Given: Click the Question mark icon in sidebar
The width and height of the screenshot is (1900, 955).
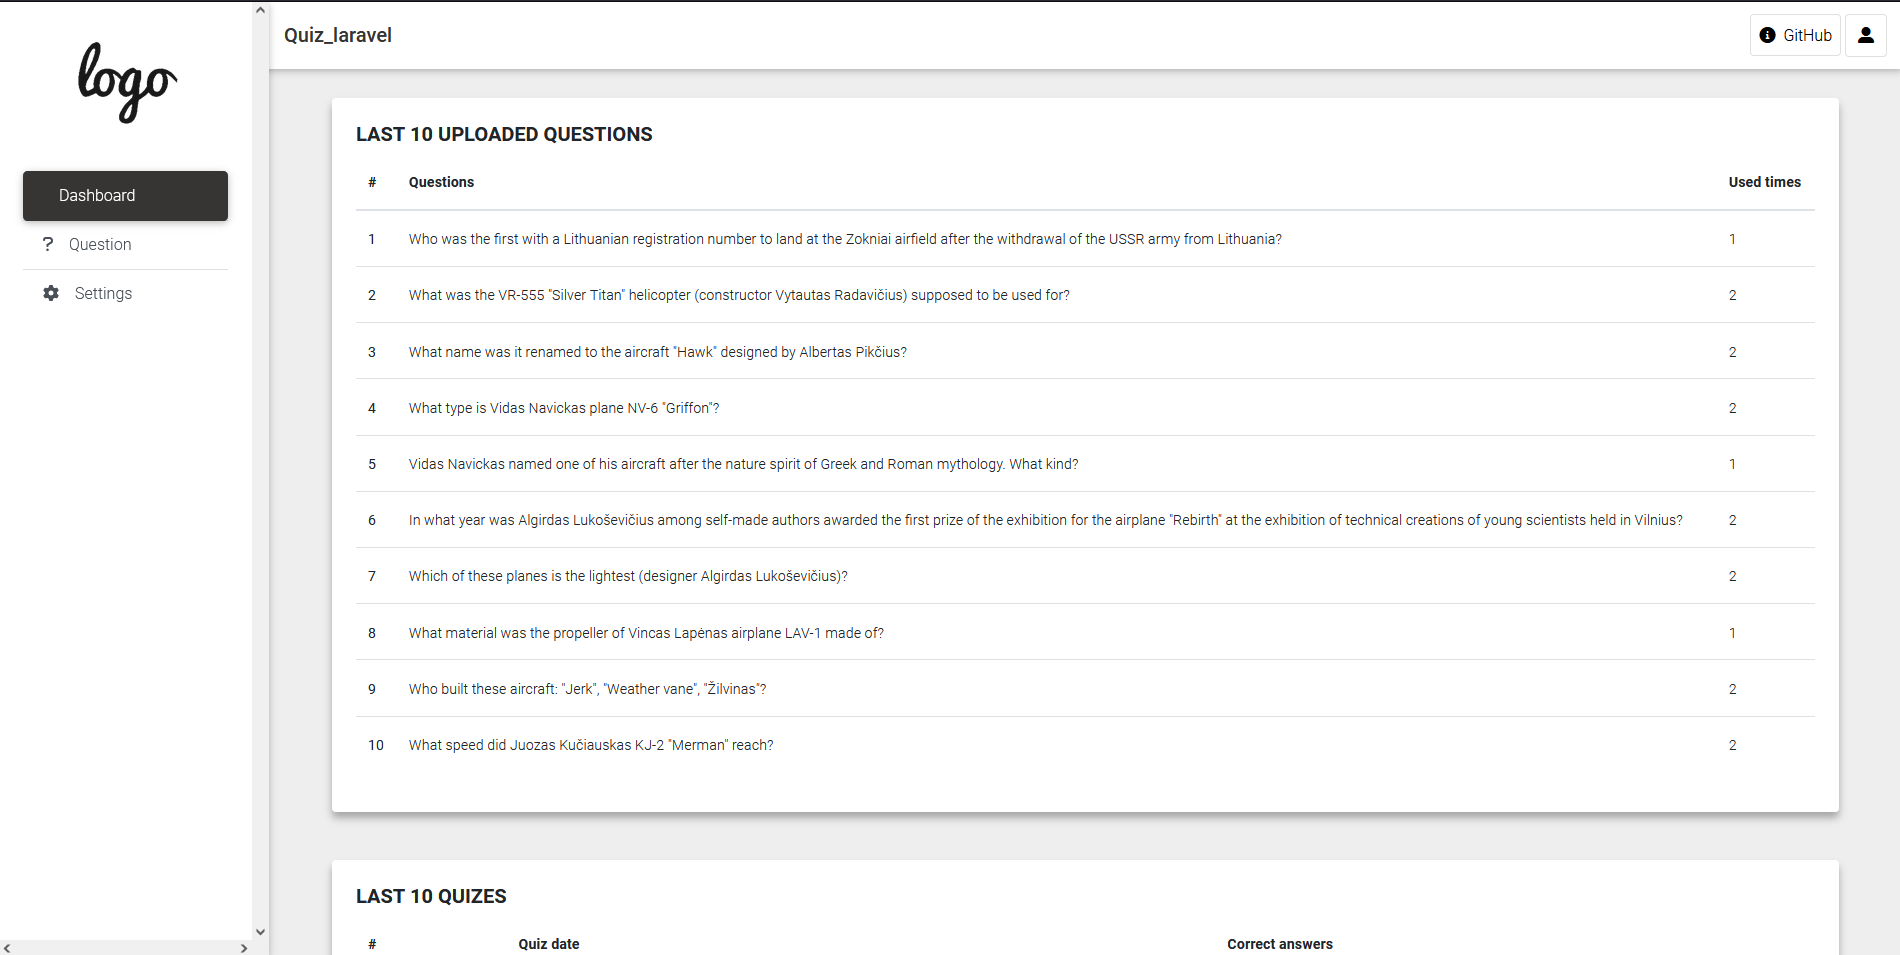Looking at the screenshot, I should click(x=48, y=244).
